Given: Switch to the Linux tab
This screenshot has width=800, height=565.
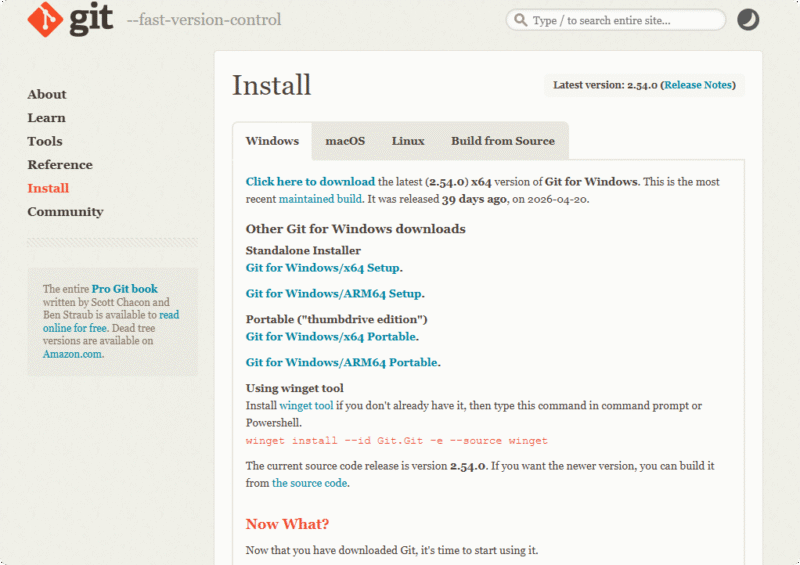Looking at the screenshot, I should pos(408,141).
